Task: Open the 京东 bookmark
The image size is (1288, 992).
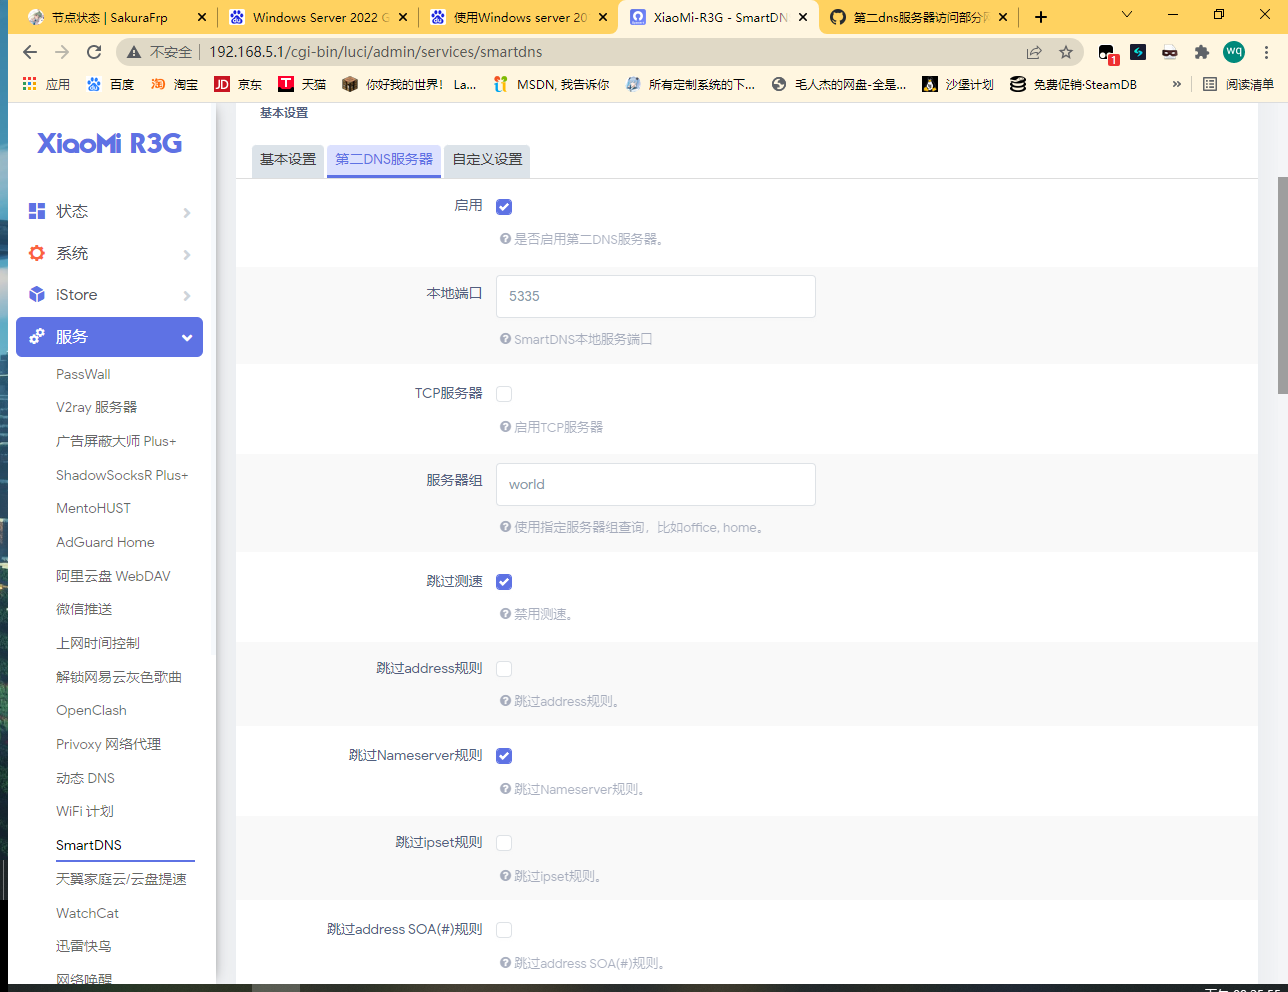Action: click(x=238, y=84)
